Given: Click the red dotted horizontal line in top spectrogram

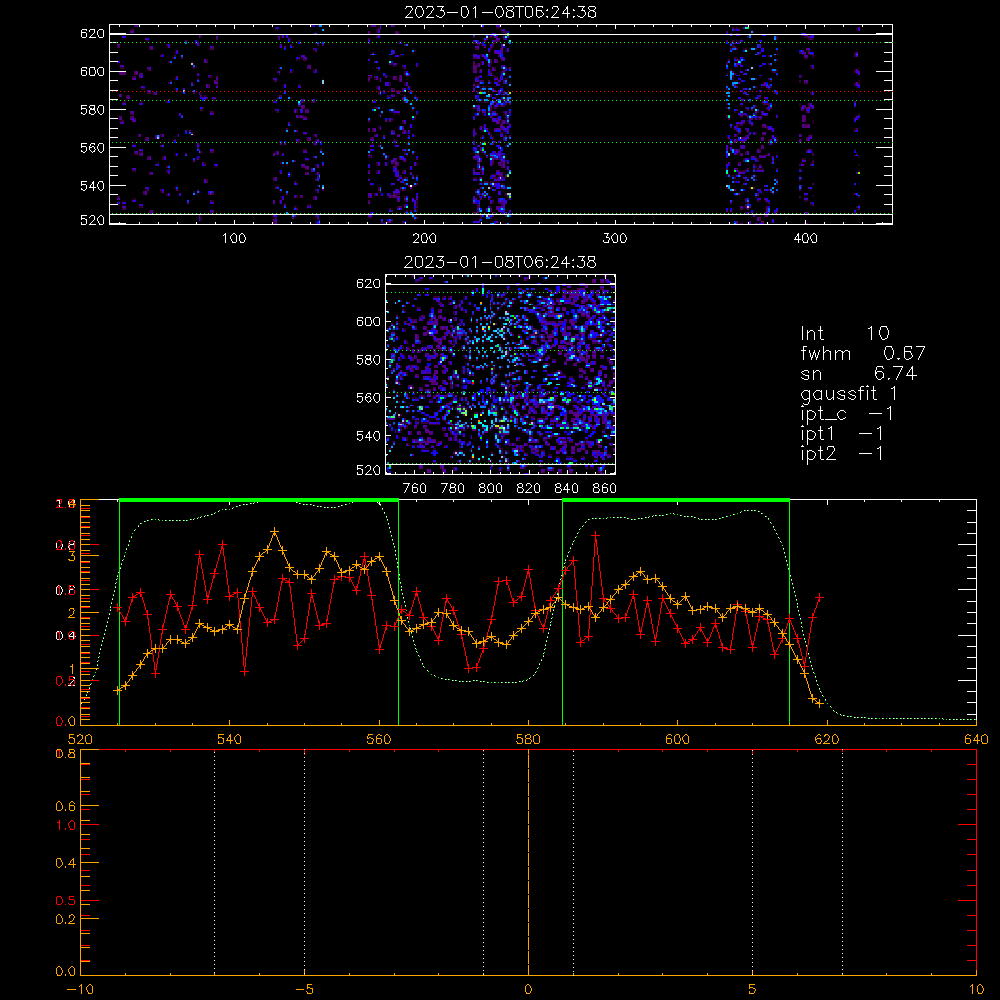Looking at the screenshot, I should [501, 92].
